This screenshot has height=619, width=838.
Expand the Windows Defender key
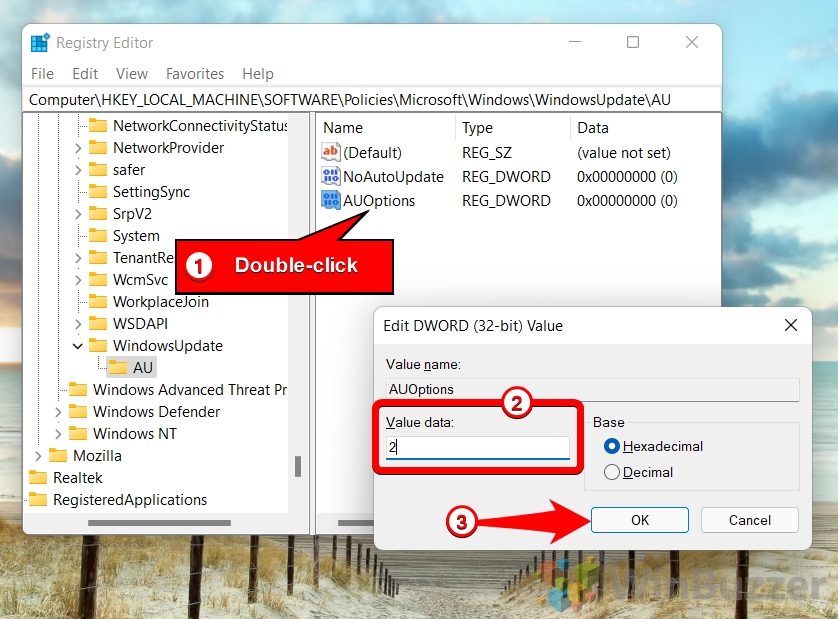pos(58,412)
